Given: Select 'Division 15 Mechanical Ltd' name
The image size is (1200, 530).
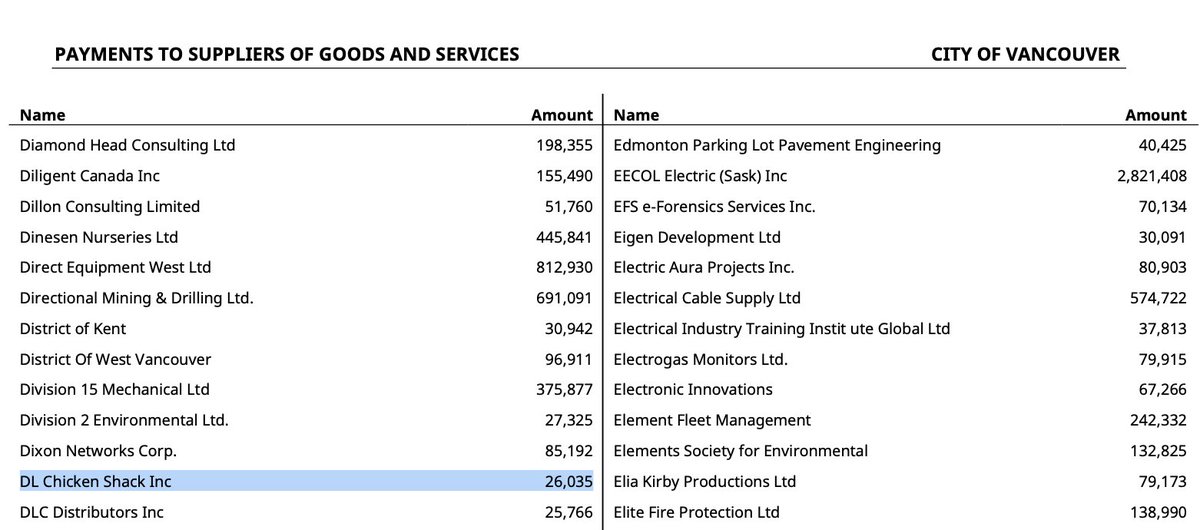Looking at the screenshot, I should pyautogui.click(x=114, y=389).
